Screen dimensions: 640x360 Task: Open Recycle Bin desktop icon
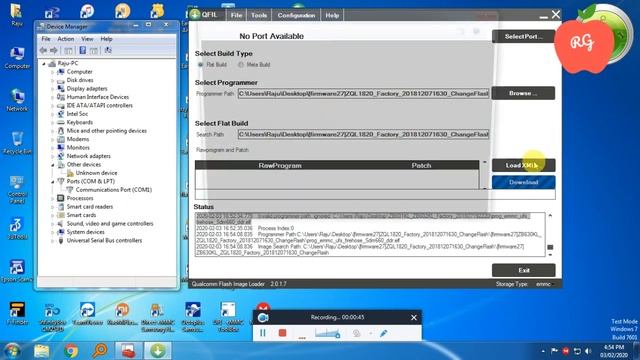17,143
